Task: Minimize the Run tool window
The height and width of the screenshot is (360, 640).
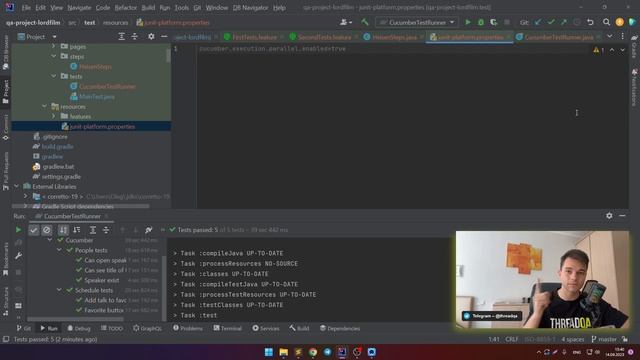Action: 622,216
